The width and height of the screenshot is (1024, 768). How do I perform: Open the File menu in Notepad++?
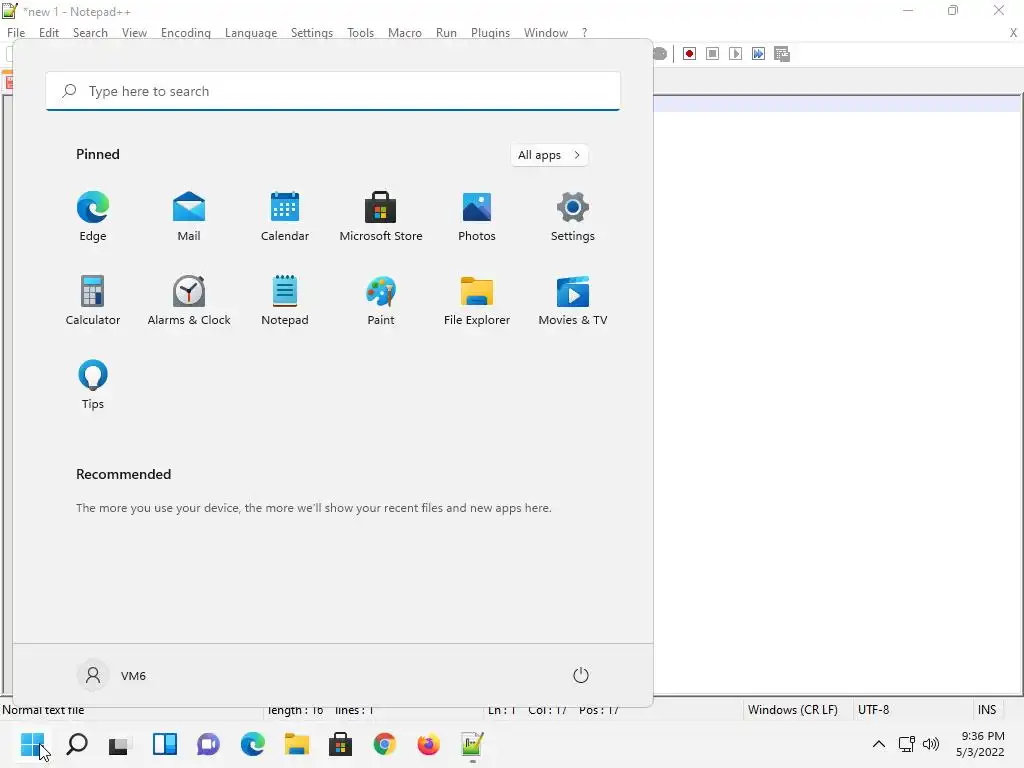pyautogui.click(x=16, y=33)
